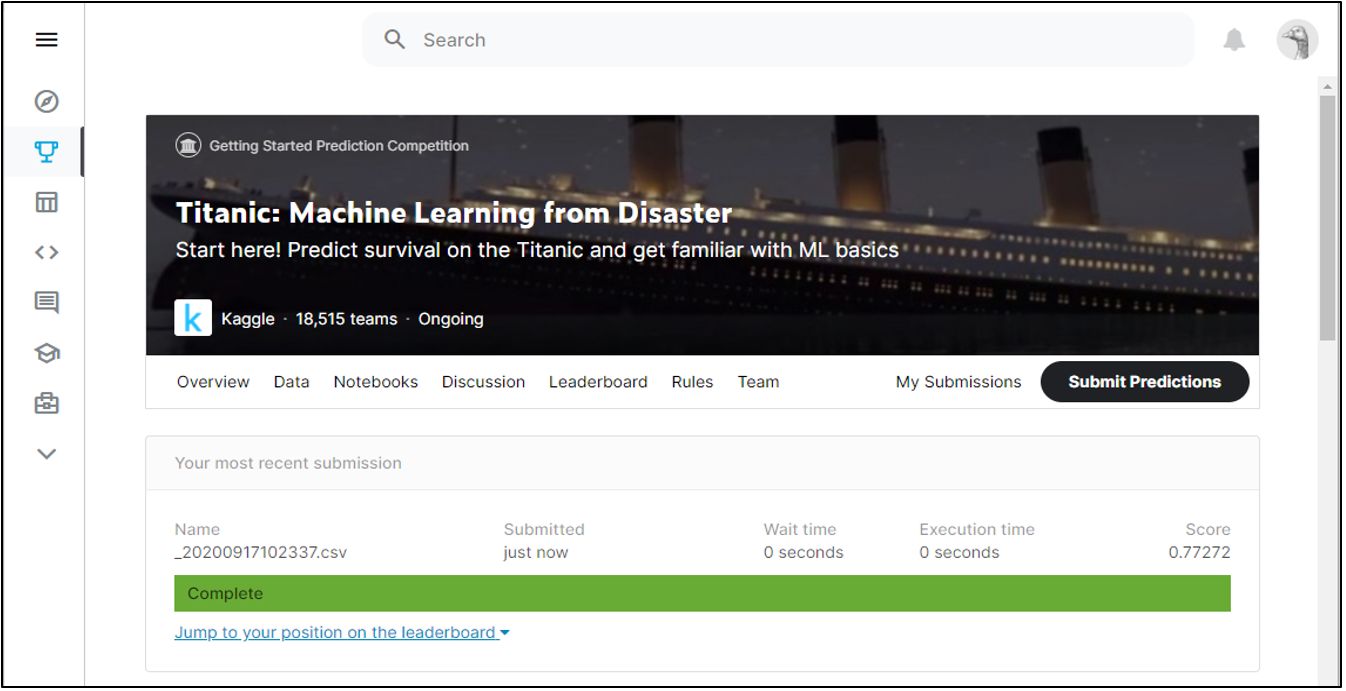Viewport: 1346px width, 691px height.
Task: Open Competitions via the trophy icon
Action: [46, 152]
